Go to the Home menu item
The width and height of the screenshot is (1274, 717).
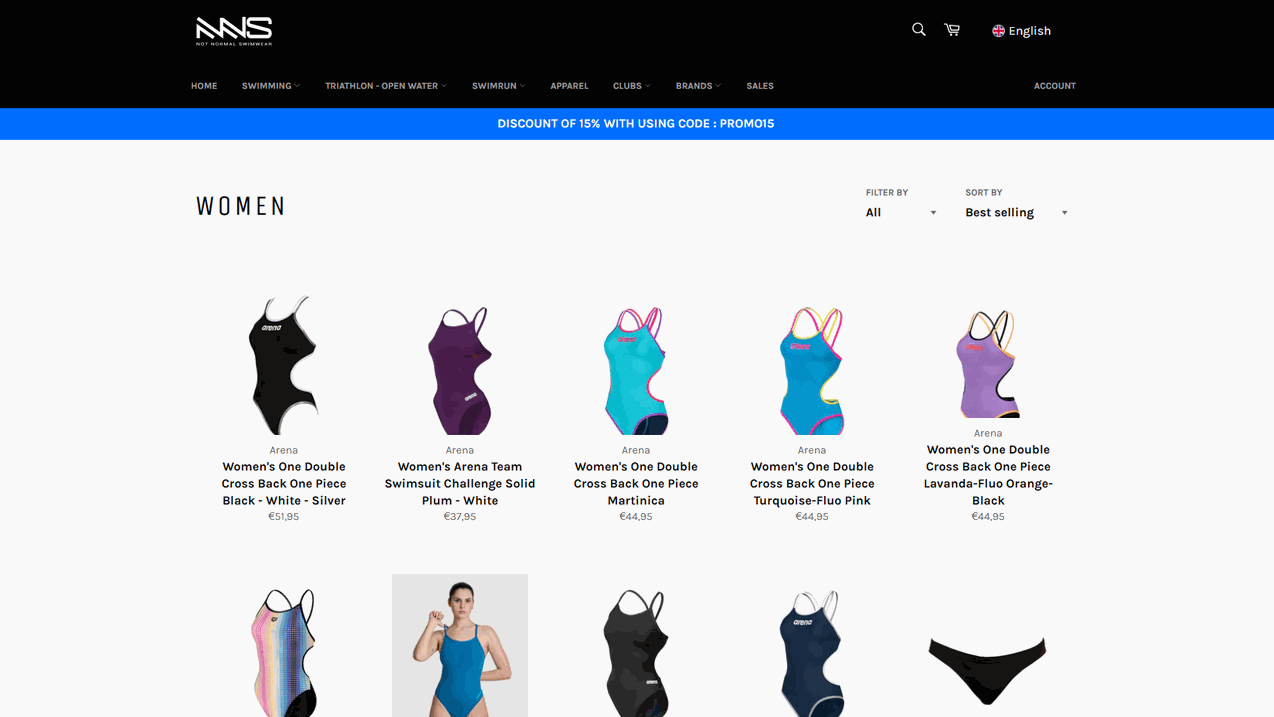[x=204, y=86]
